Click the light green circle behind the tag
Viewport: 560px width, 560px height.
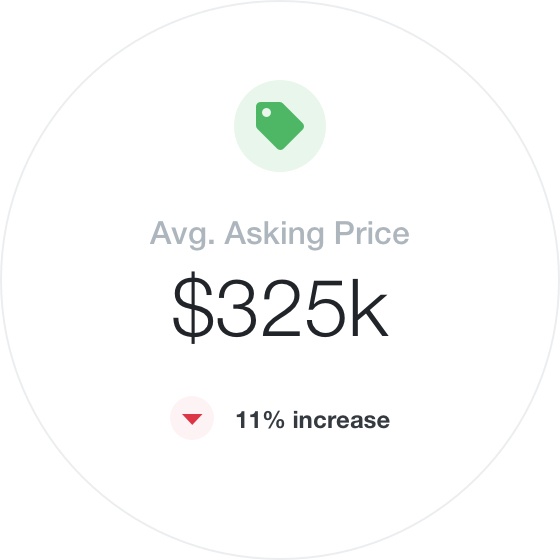point(280,126)
